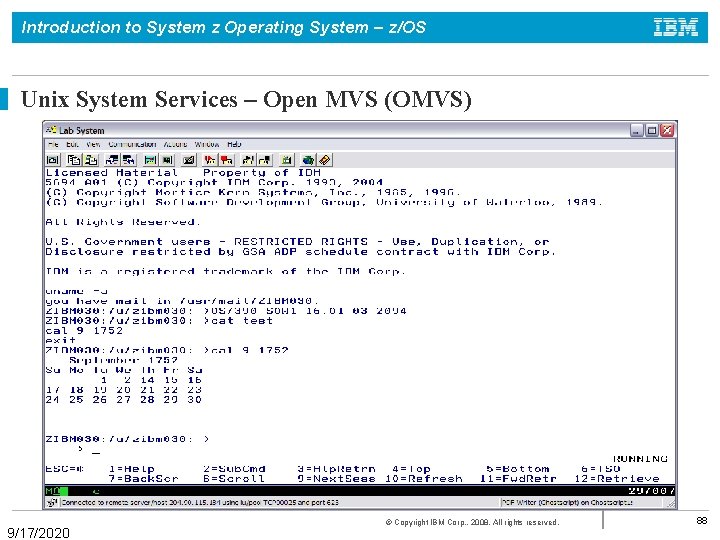Click the Copy toolbar icon
Viewport: 720px width, 540px height.
73,160
